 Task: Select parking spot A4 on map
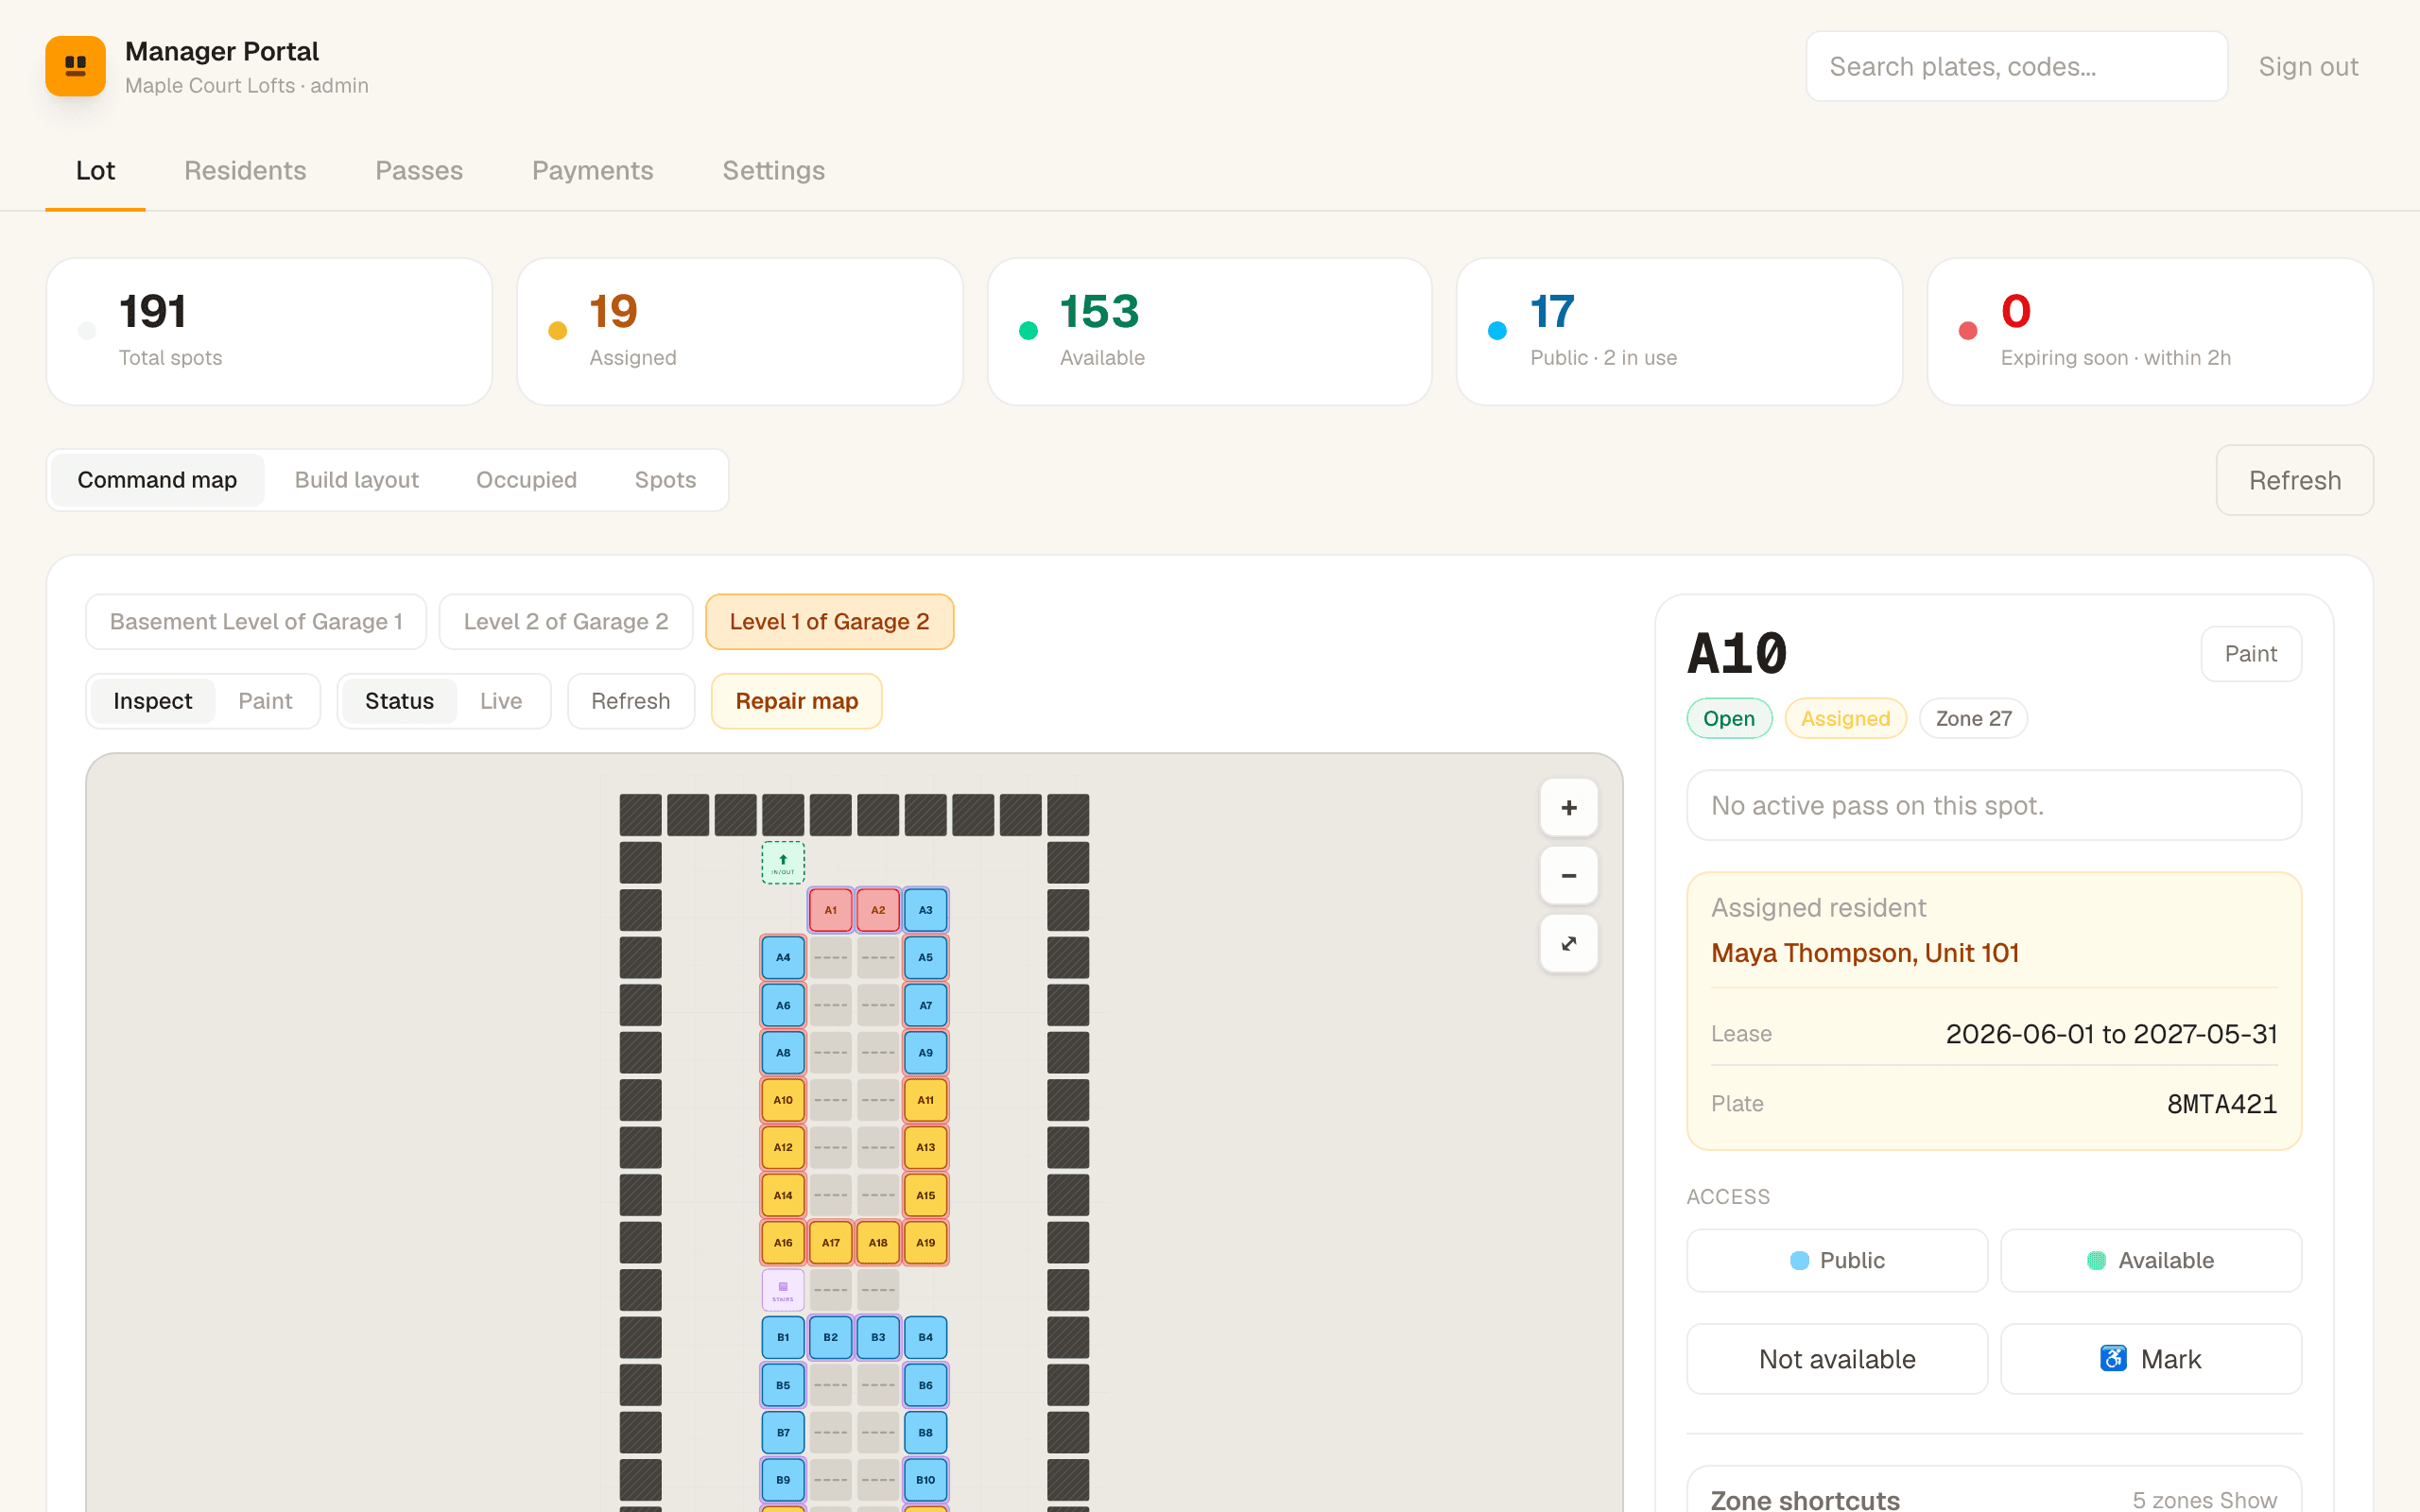[783, 957]
